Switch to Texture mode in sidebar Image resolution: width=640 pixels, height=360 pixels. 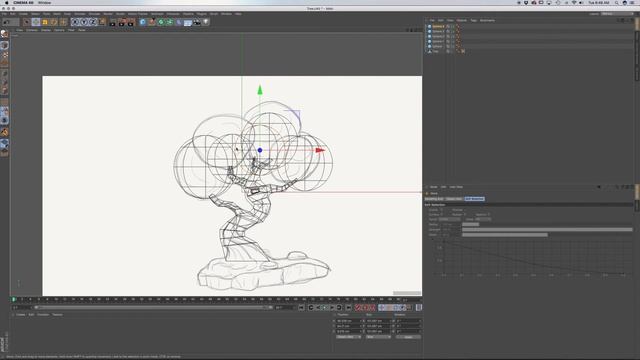[4, 54]
